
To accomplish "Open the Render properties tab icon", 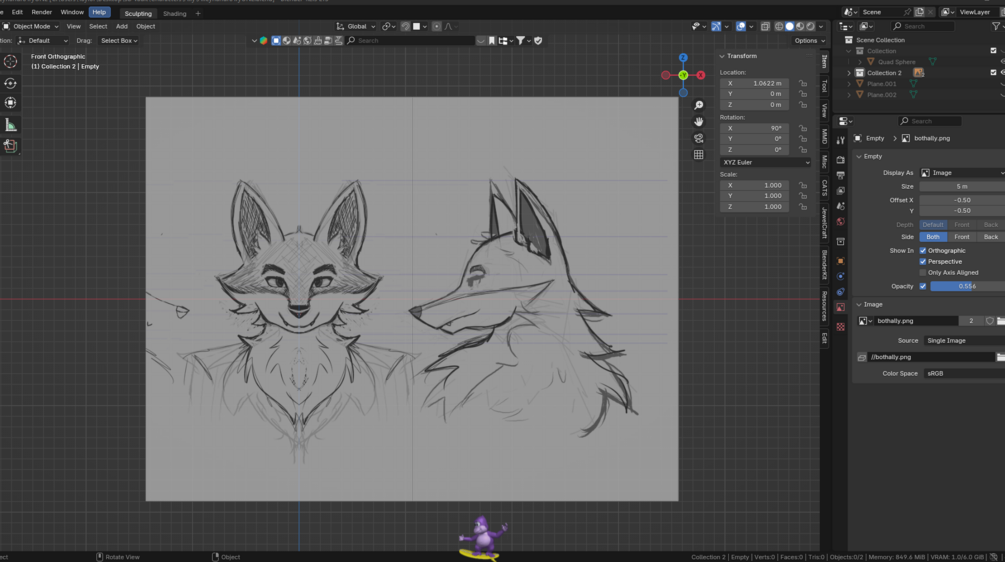I will click(840, 160).
